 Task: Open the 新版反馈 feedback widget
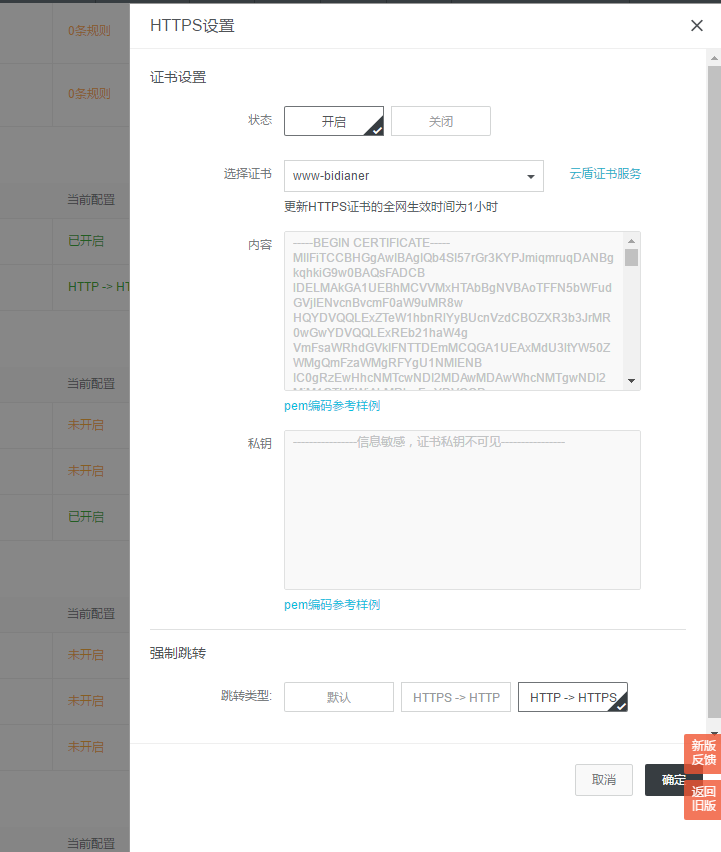[703, 753]
